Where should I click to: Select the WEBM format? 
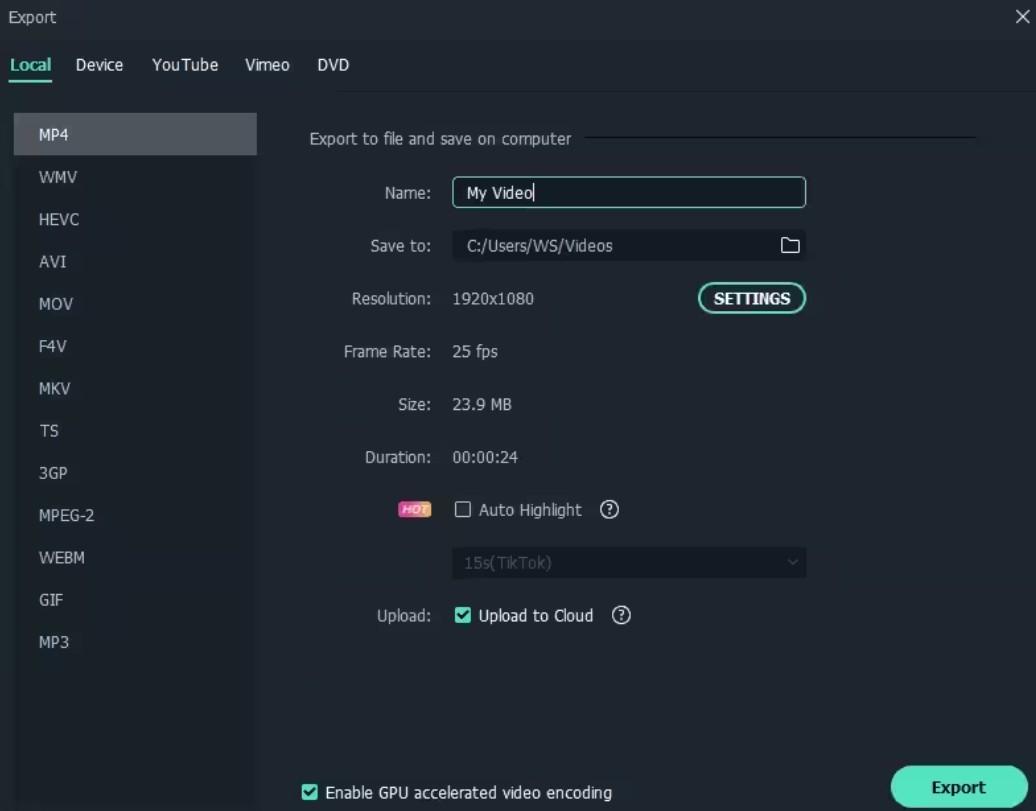(135, 557)
